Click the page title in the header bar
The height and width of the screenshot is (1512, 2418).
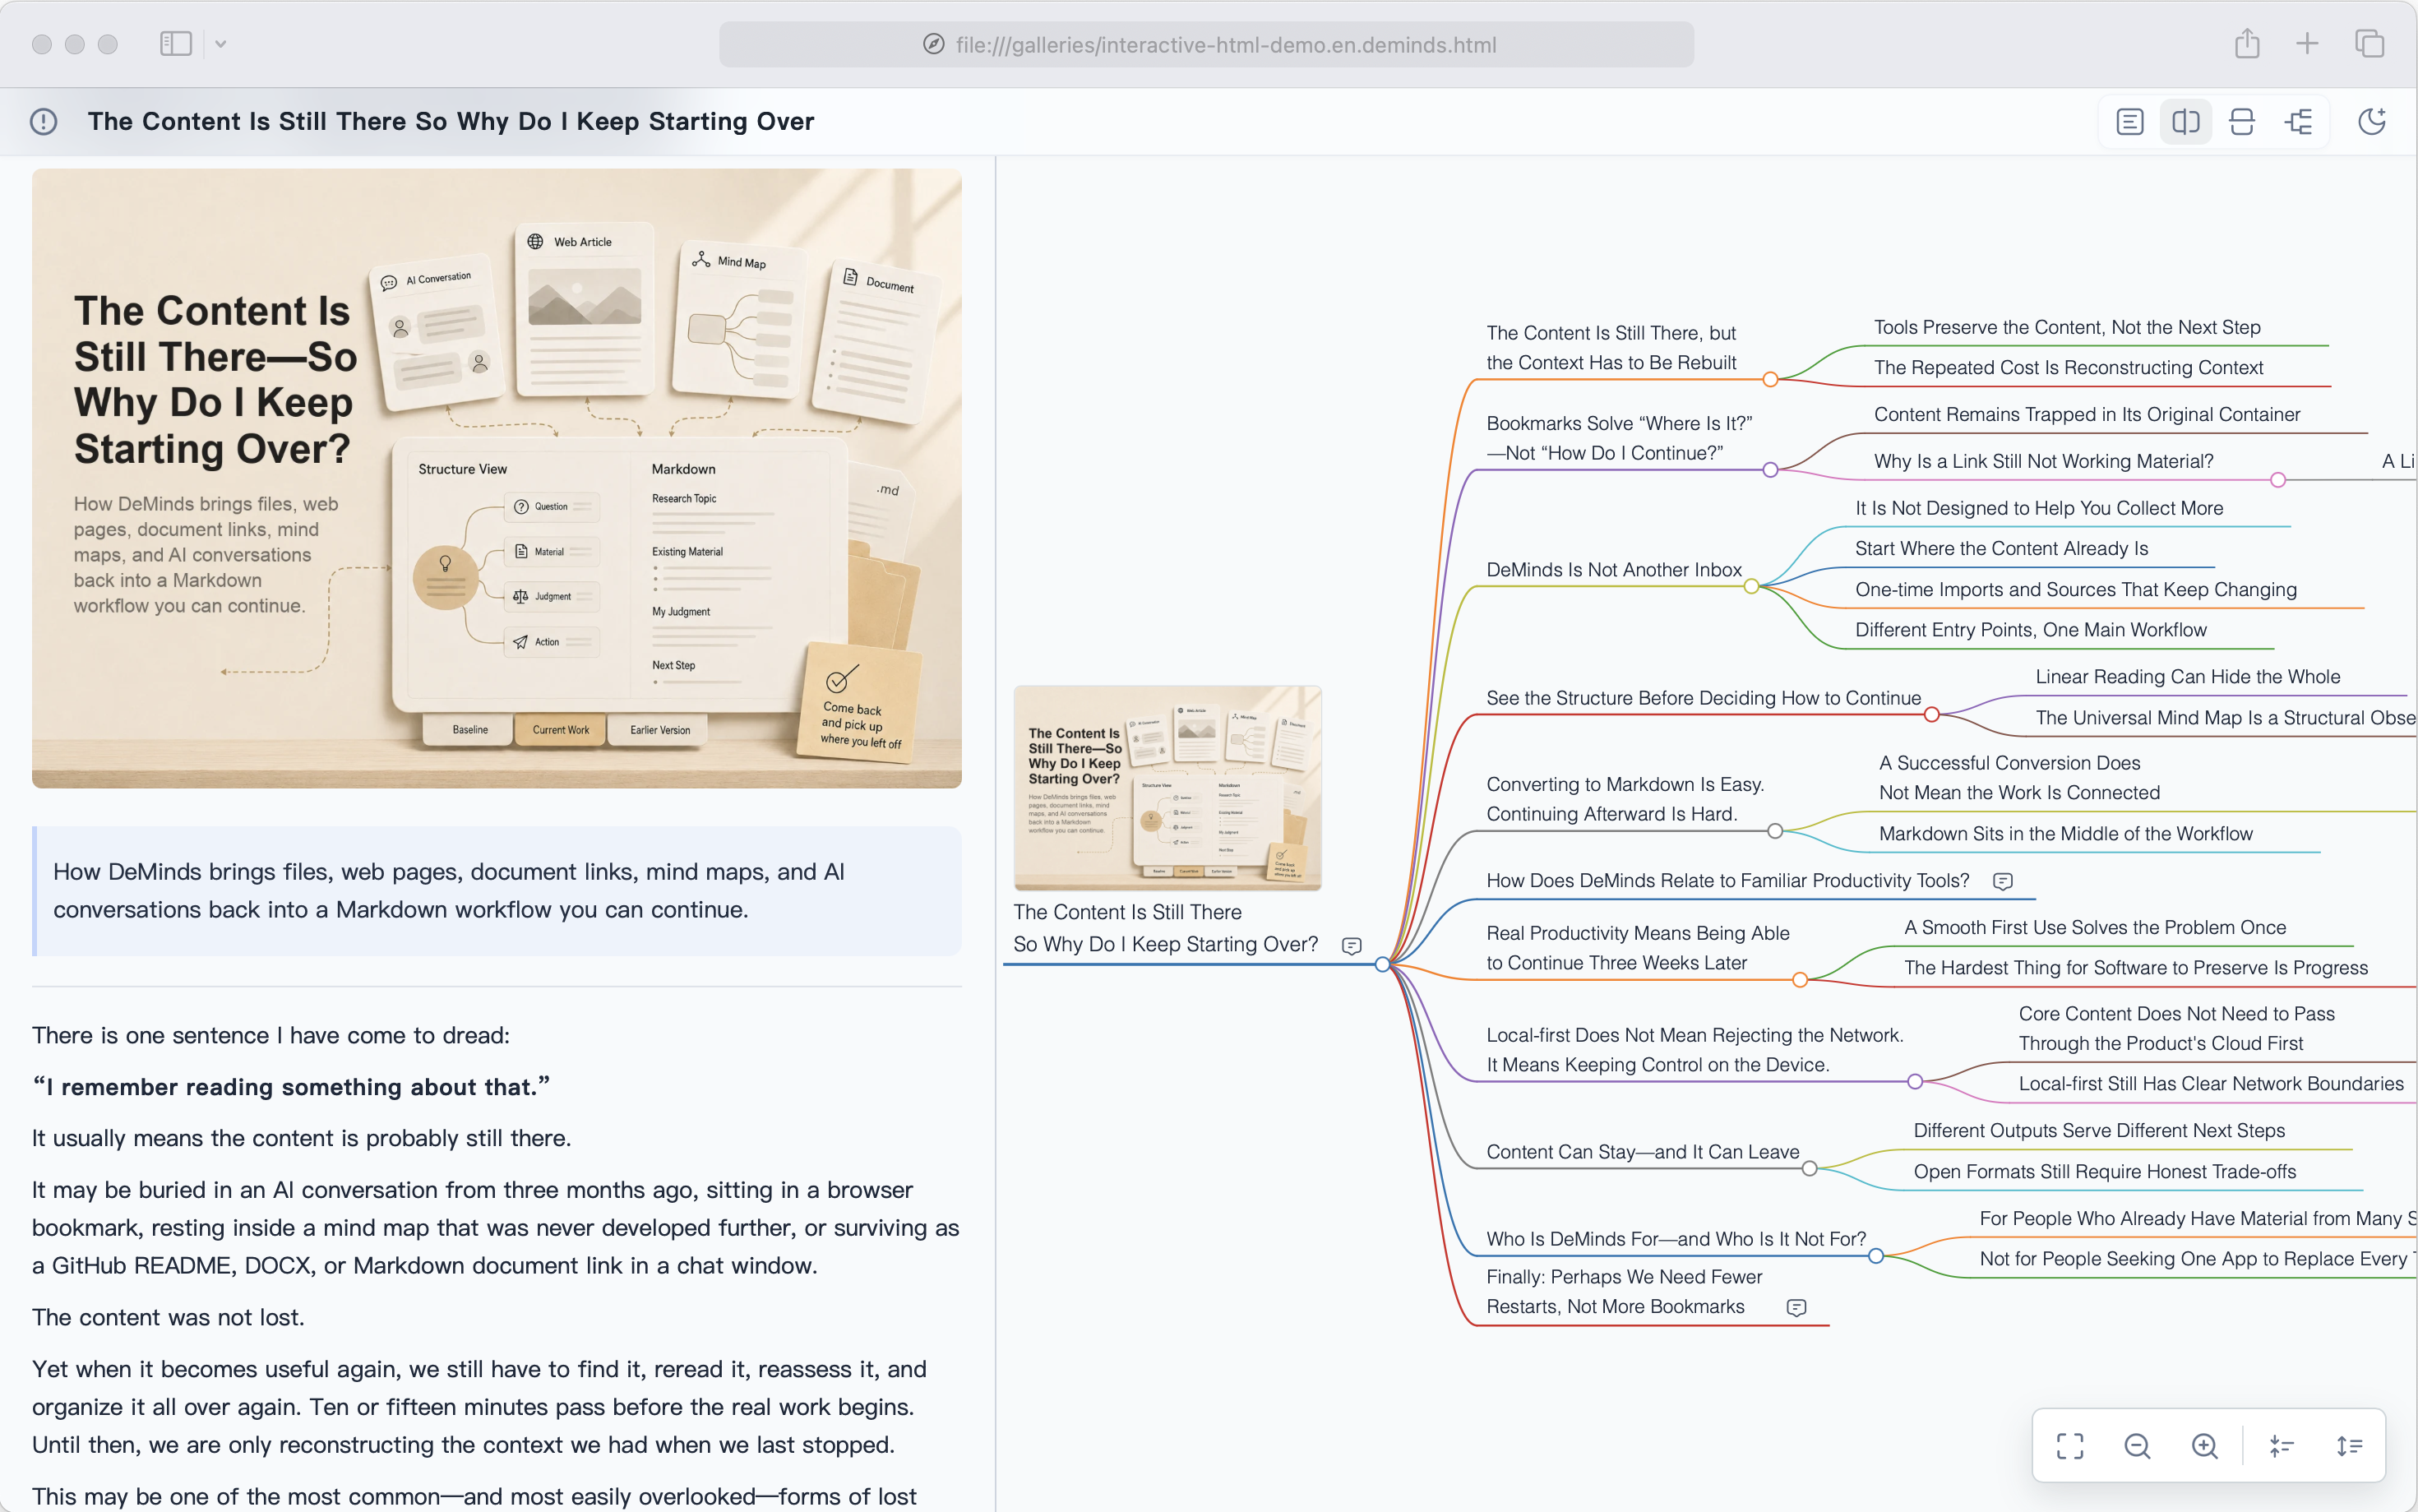(x=451, y=121)
